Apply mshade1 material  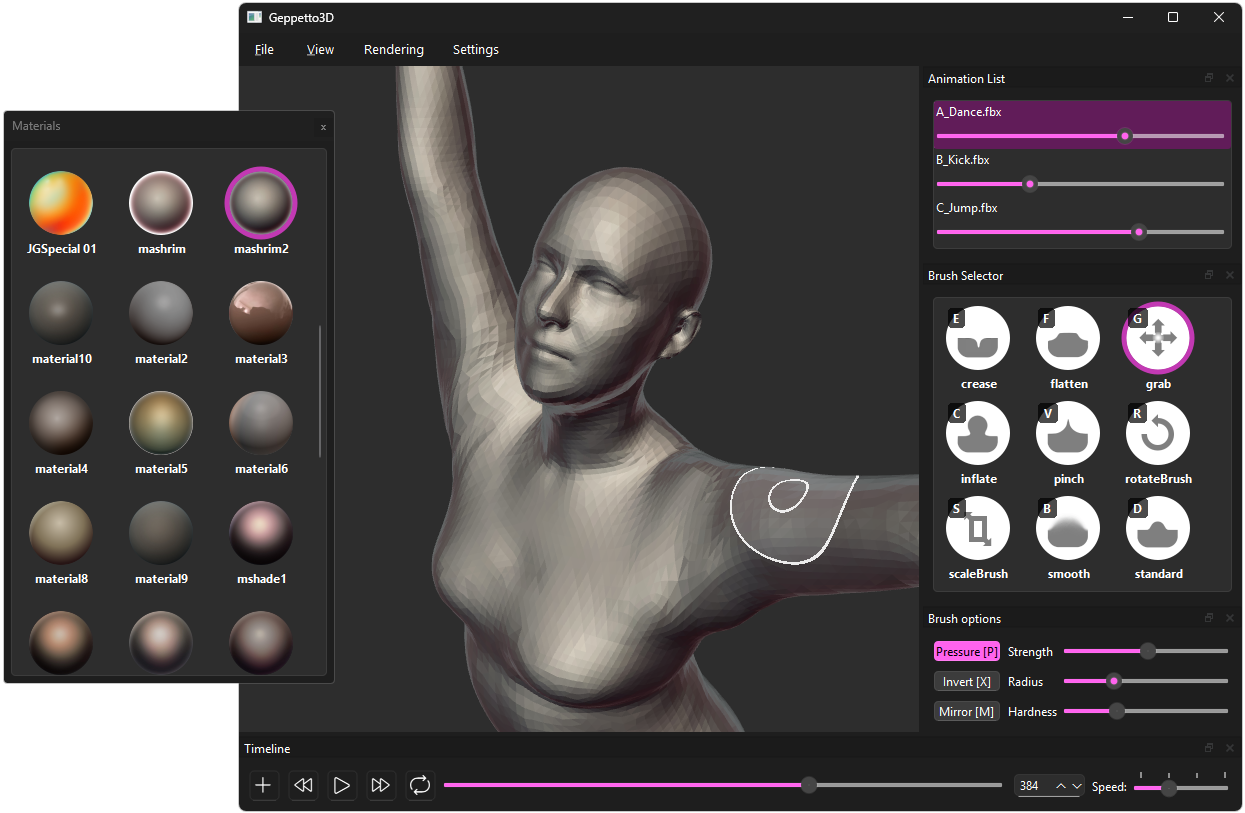click(x=261, y=533)
